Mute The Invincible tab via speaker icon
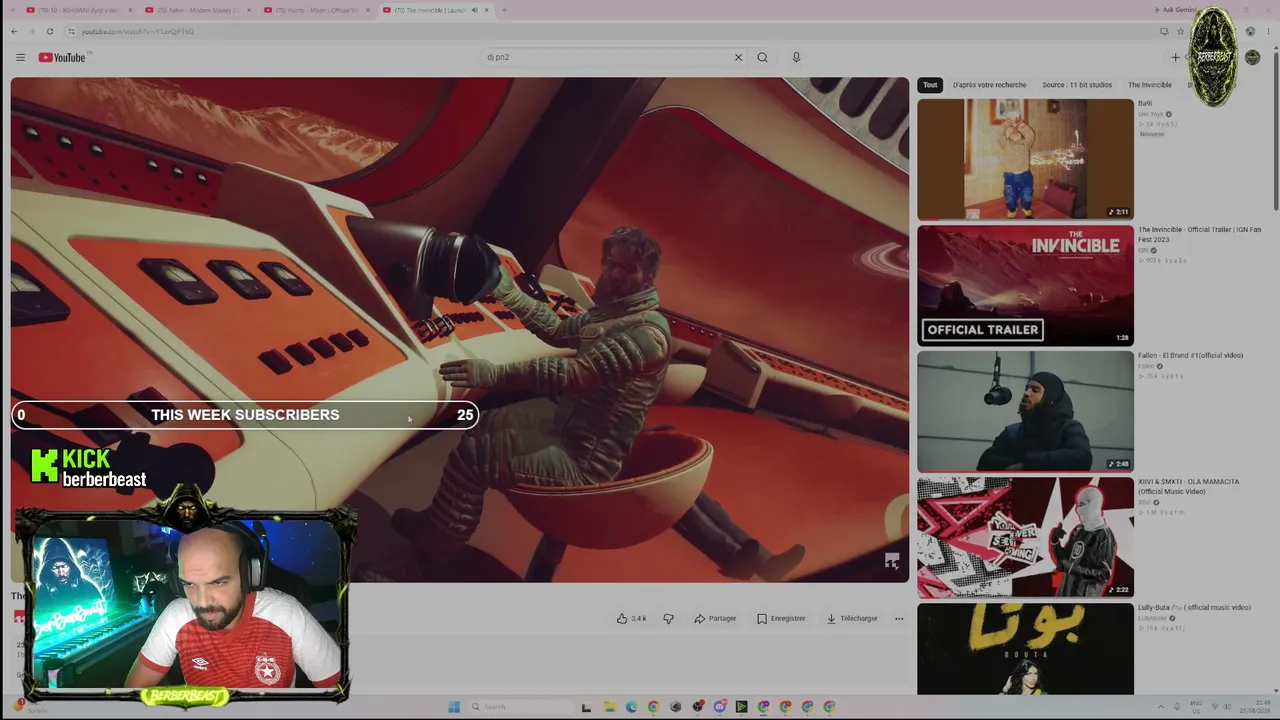 [474, 10]
